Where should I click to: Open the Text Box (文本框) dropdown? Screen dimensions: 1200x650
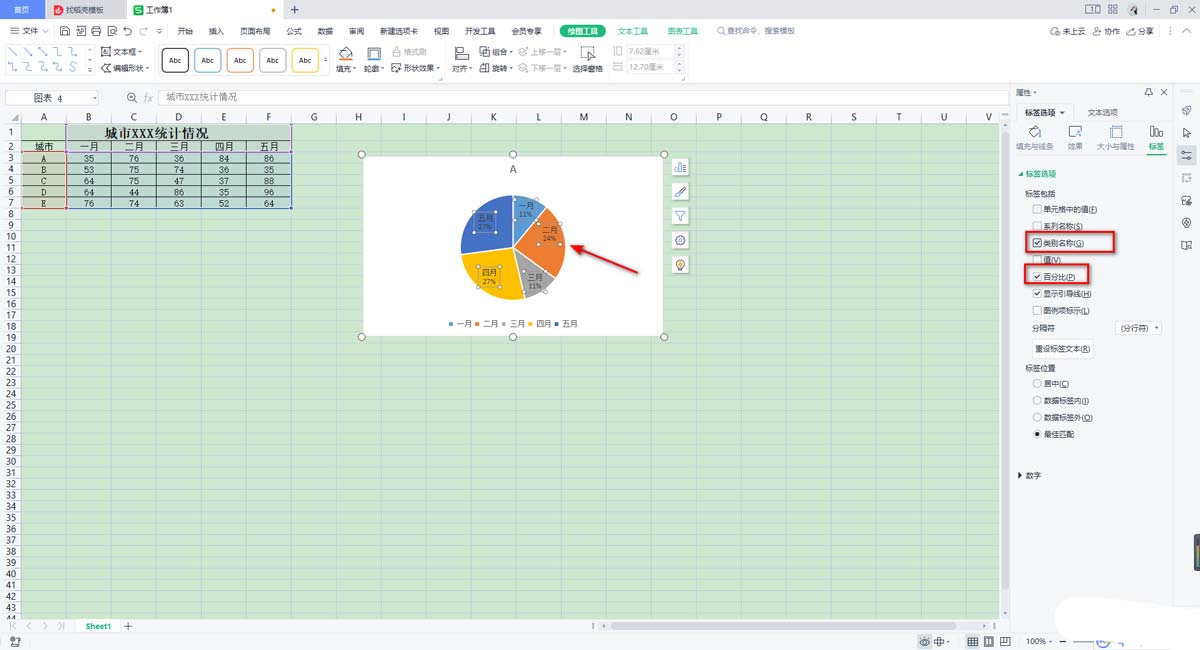[122, 51]
